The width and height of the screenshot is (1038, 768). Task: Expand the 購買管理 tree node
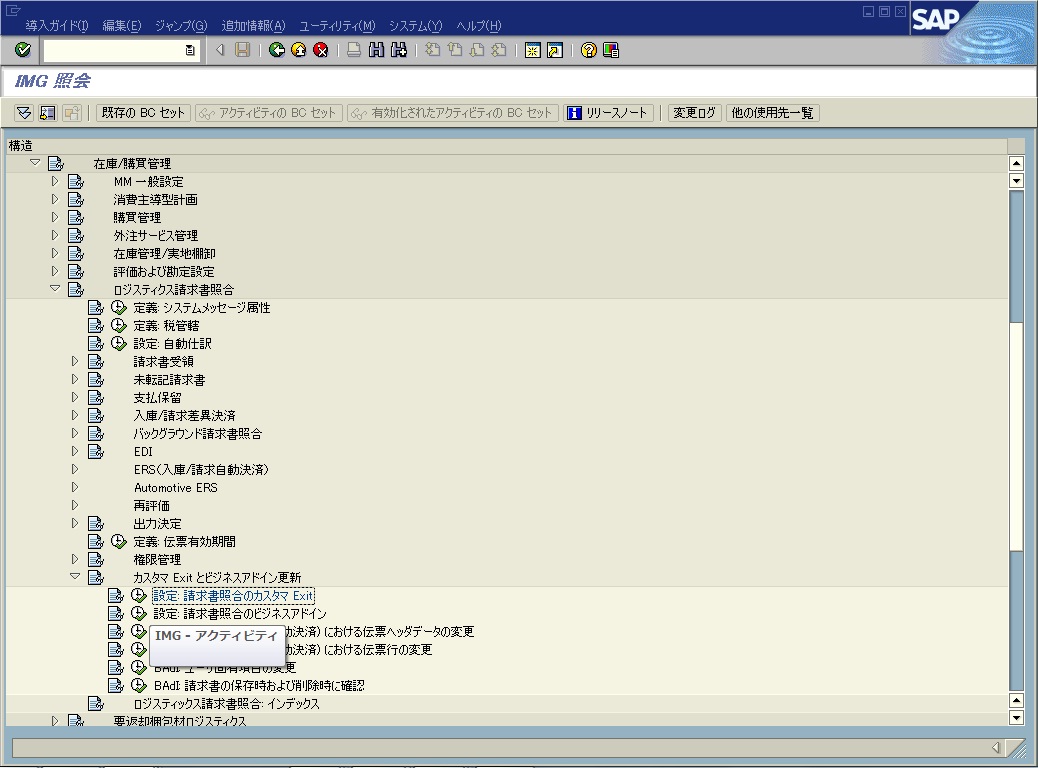click(56, 218)
